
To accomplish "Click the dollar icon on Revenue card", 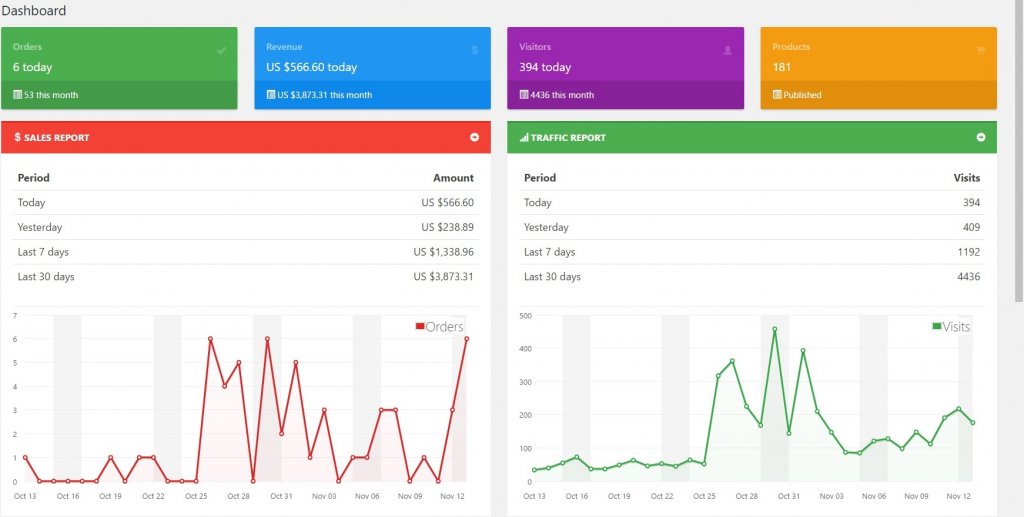I will tap(475, 50).
